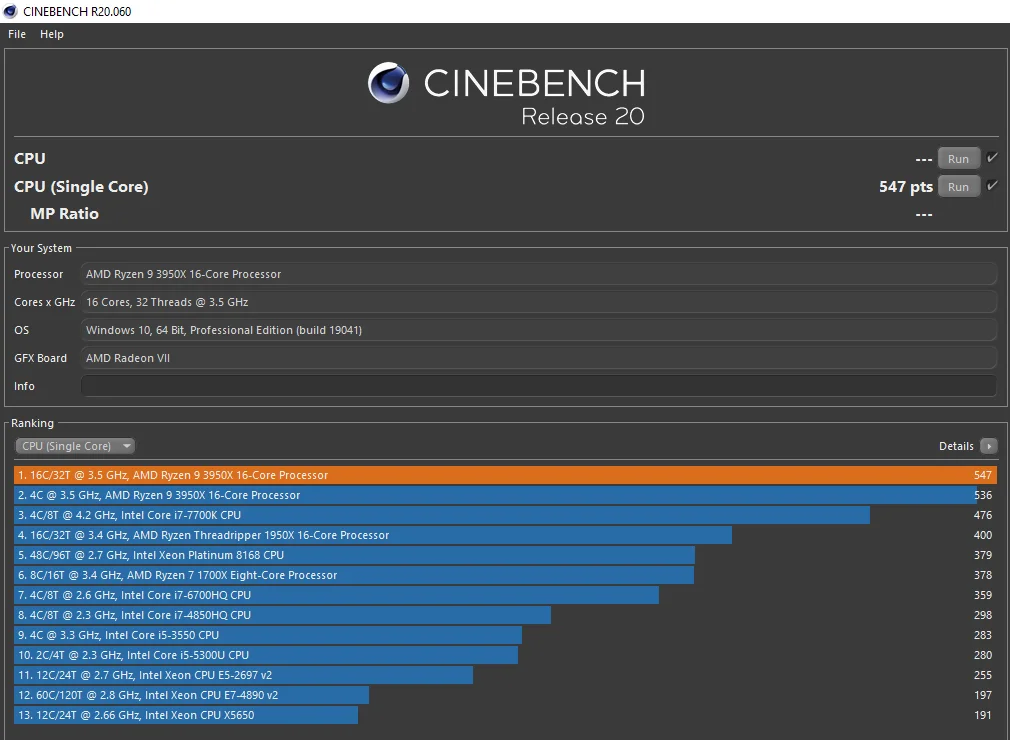The width and height of the screenshot is (1010, 740).
Task: Select the Xeon X5650 ranking row
Action: point(505,715)
